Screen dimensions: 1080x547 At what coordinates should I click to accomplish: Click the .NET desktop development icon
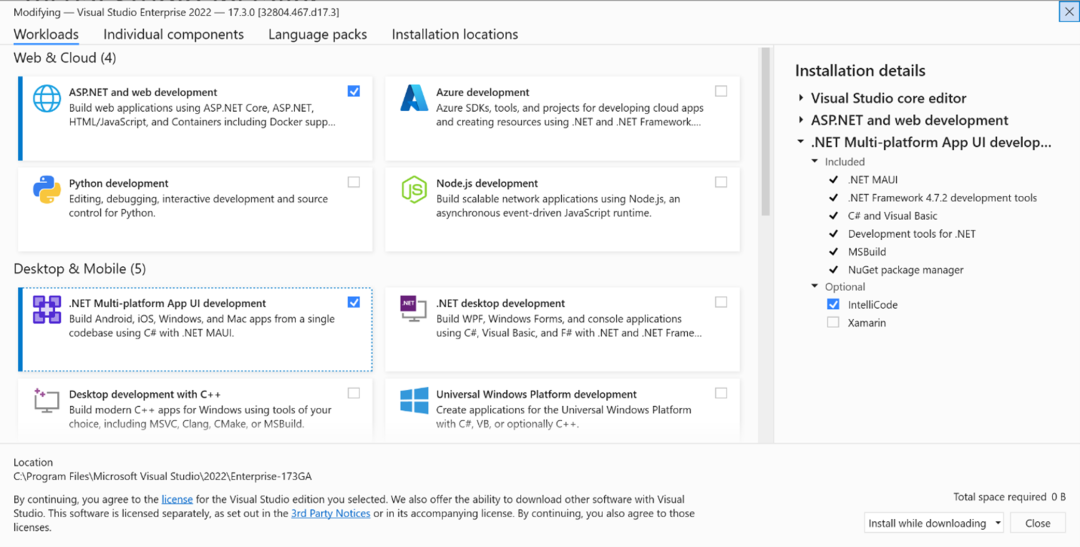pyautogui.click(x=414, y=309)
